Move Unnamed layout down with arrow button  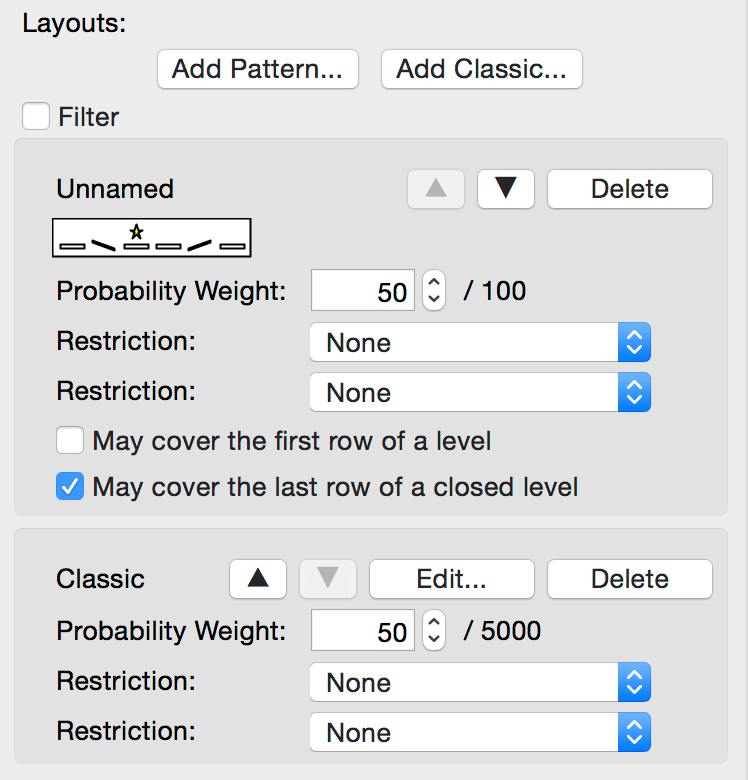tap(505, 189)
